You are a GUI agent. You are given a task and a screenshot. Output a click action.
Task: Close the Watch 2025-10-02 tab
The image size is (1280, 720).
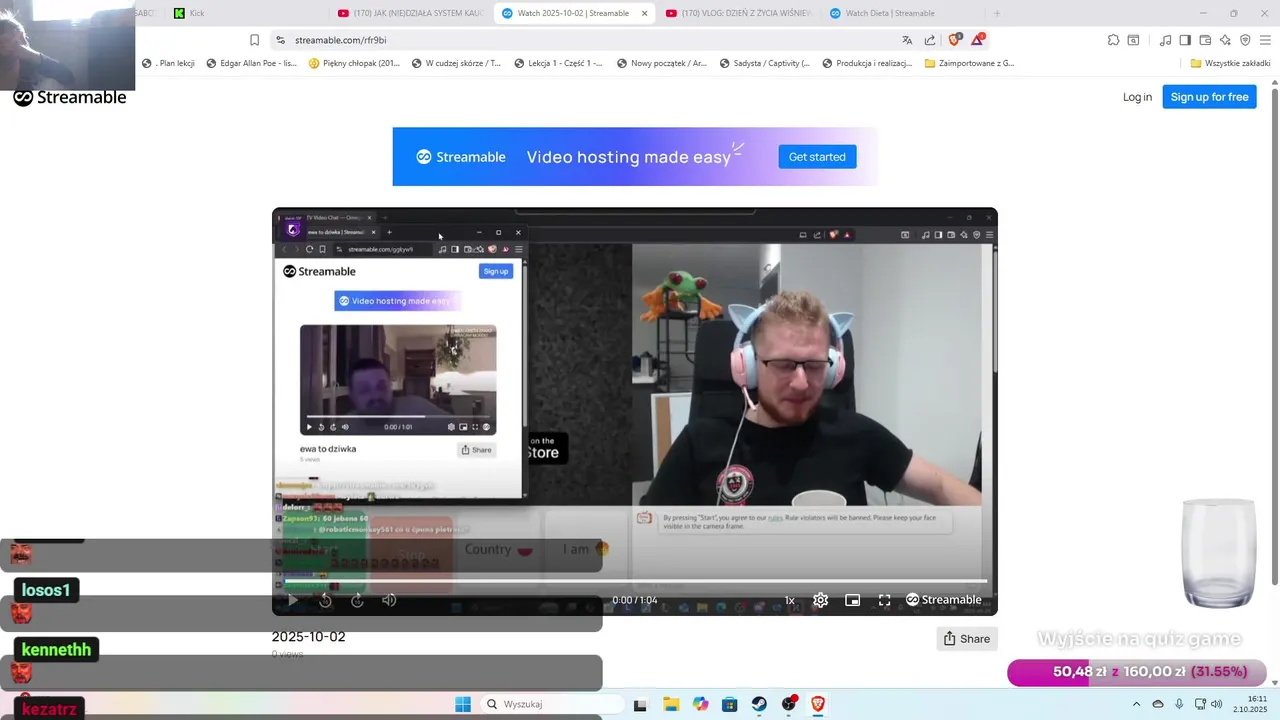(x=644, y=13)
